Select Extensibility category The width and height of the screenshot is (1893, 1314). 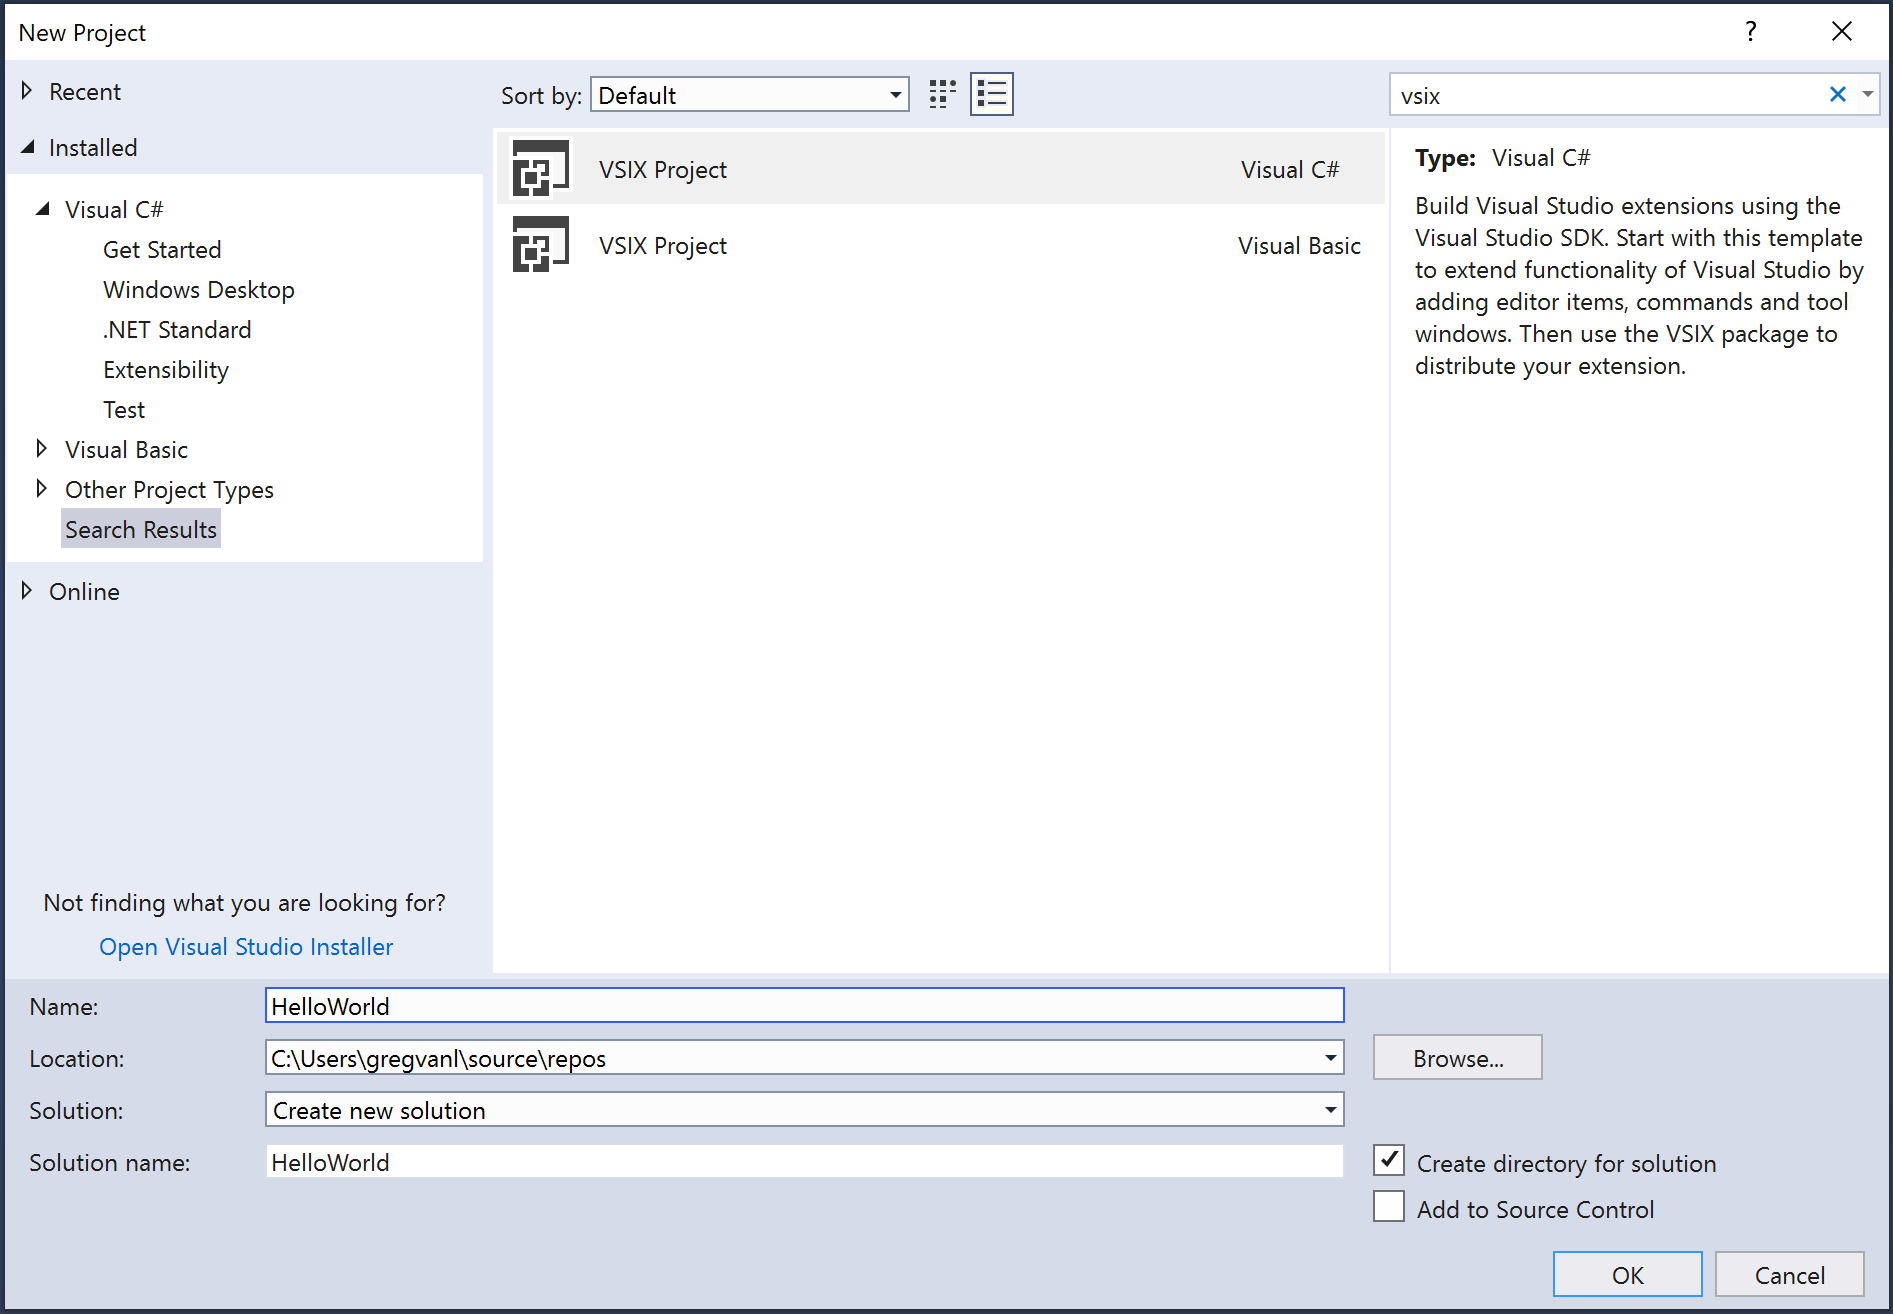[166, 369]
